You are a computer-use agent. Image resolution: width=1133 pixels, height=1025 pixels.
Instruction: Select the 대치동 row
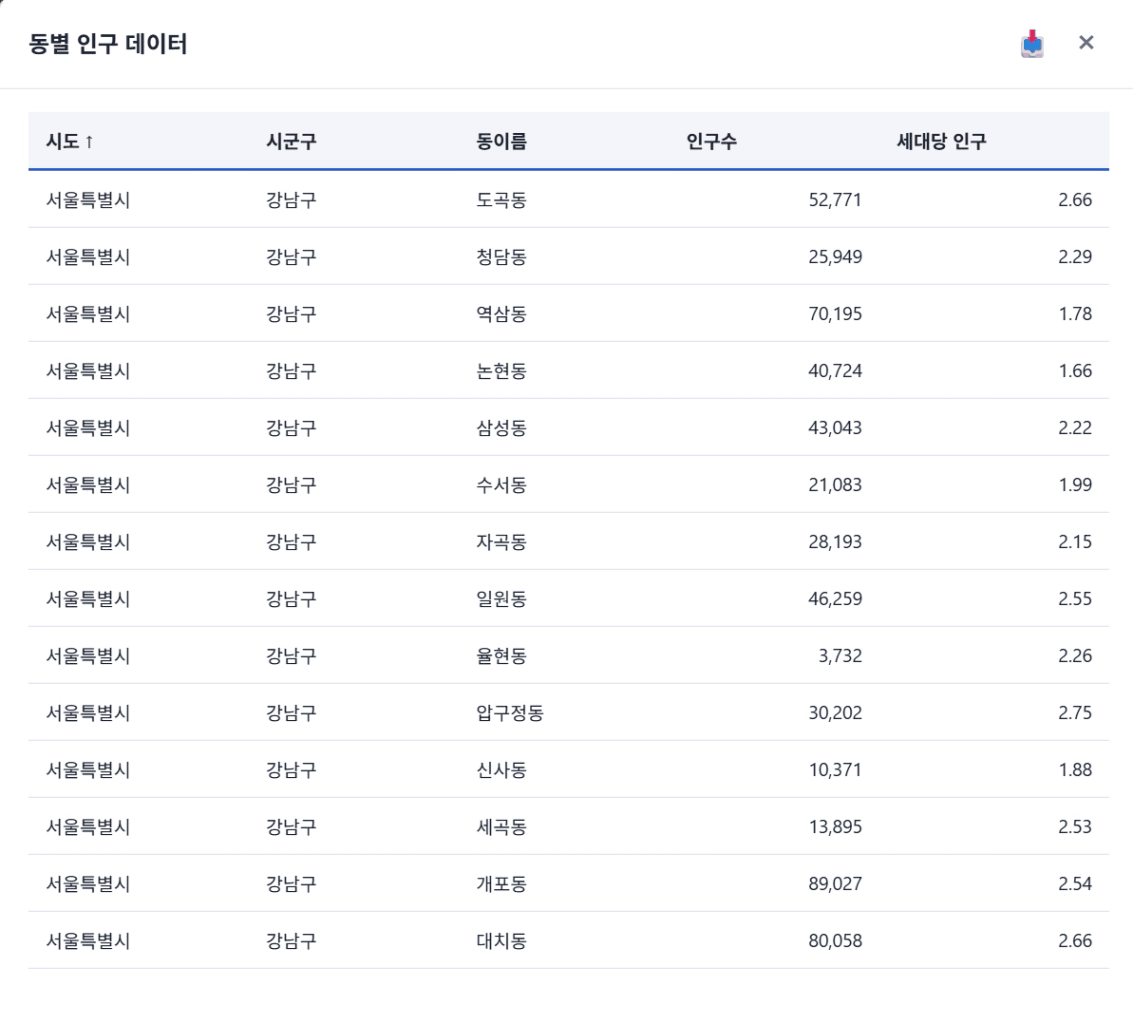[502, 941]
